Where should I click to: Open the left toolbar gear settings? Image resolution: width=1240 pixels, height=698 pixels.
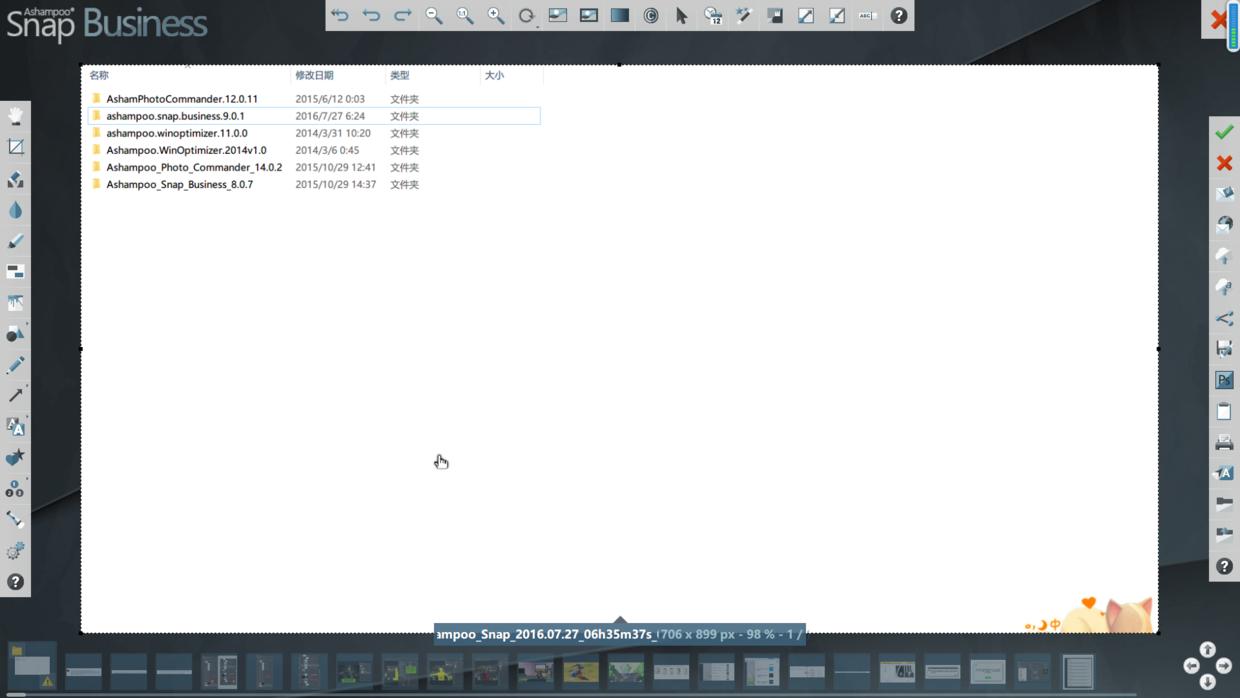point(15,551)
